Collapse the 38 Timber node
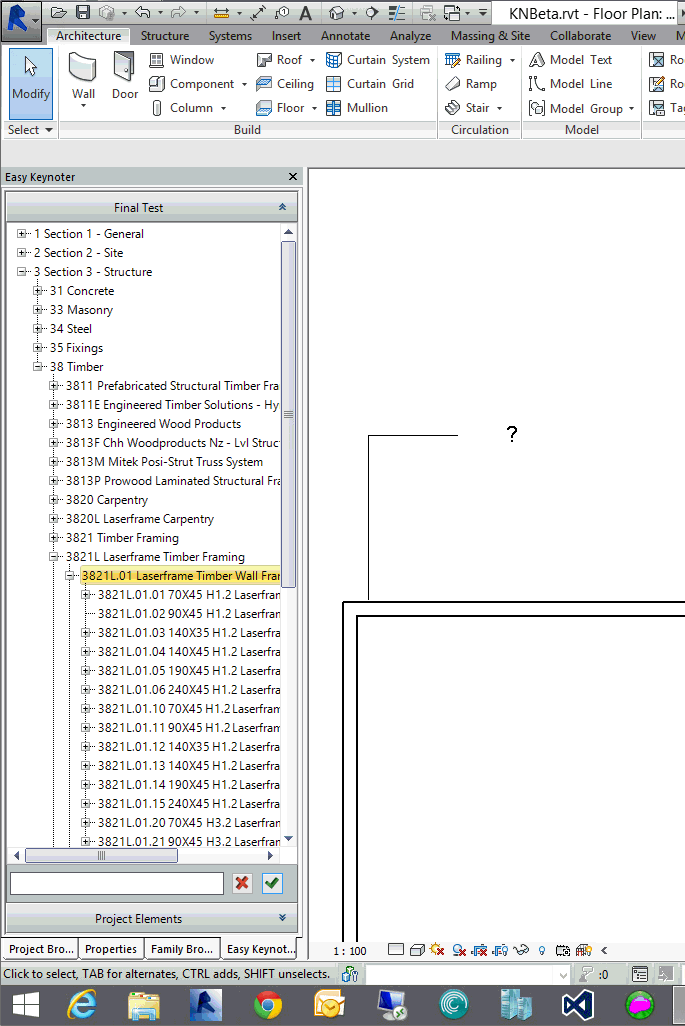Viewport: 685px width, 1026px height. tap(38, 366)
